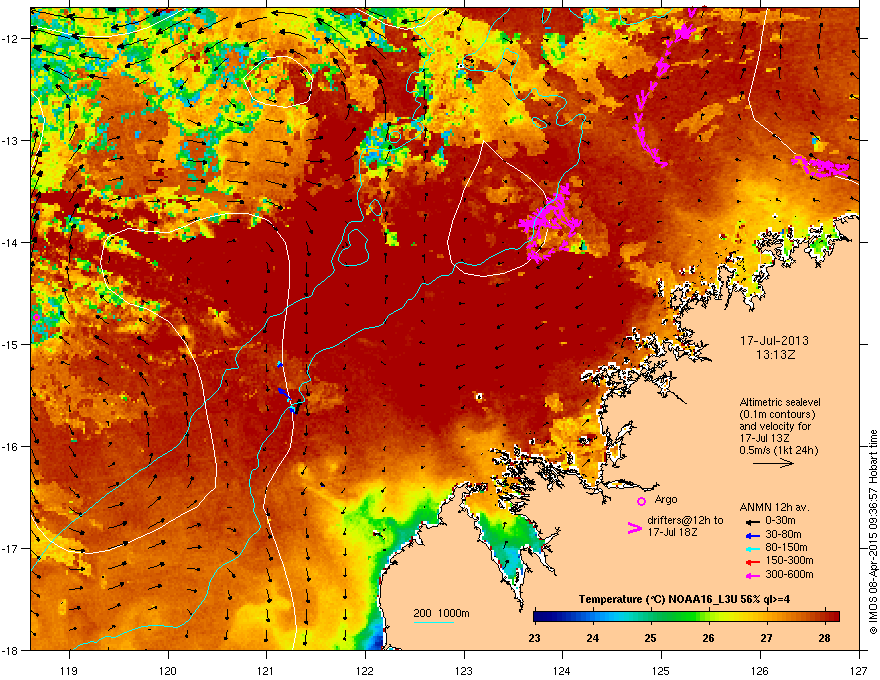880x680 pixels.
Task: Click the '30-80m' depth label
Action: click(x=783, y=534)
